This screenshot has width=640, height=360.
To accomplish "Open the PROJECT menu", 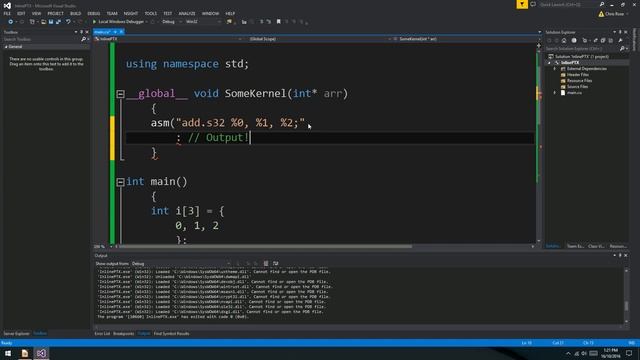I will 56,13.
